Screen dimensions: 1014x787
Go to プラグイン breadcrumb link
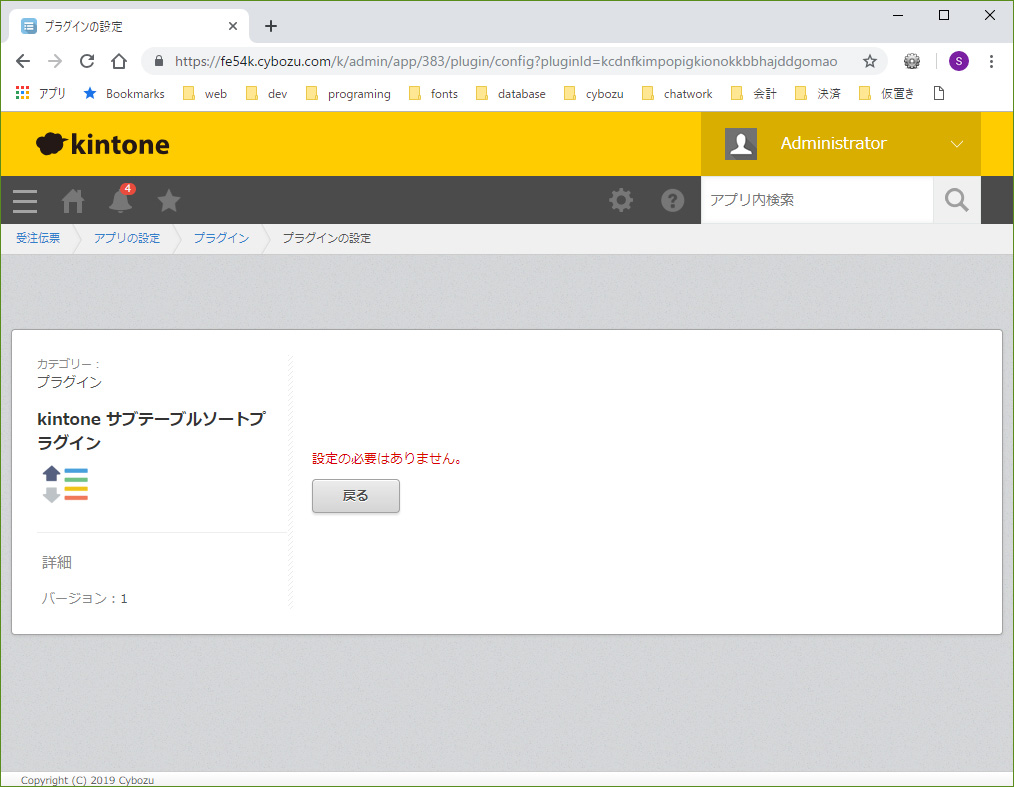click(221, 238)
